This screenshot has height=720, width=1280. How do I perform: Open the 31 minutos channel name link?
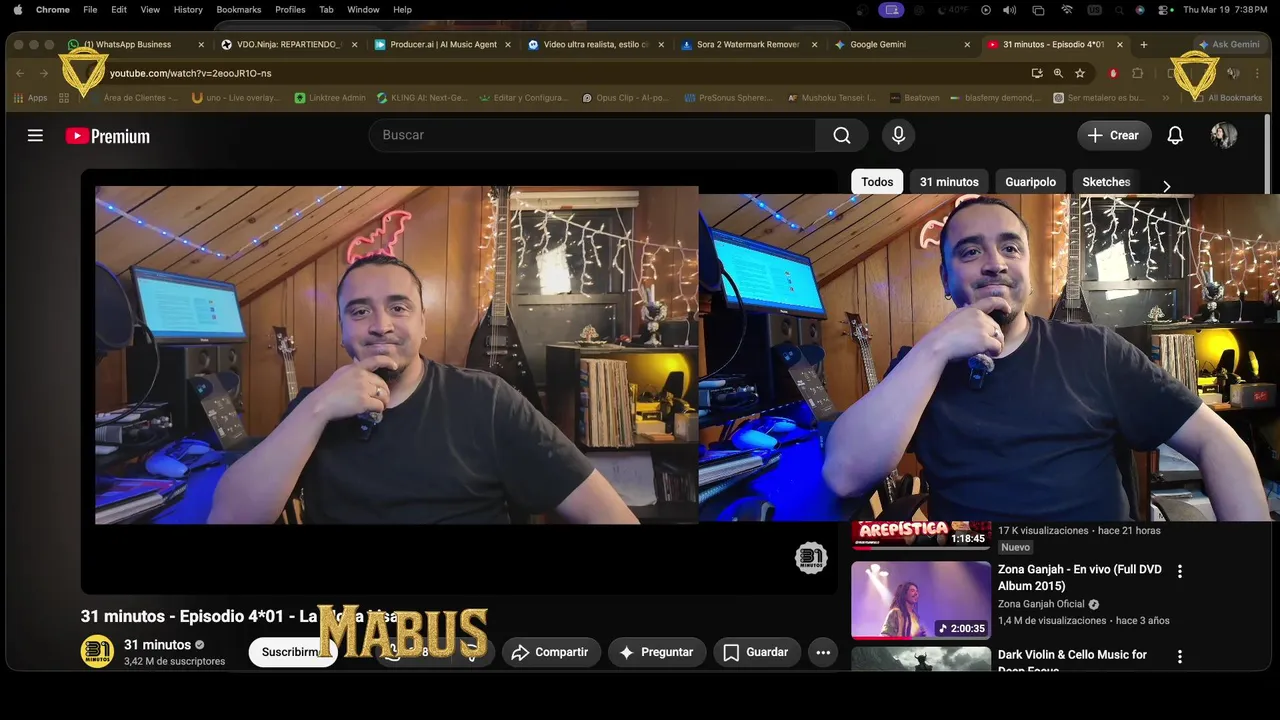click(x=157, y=645)
